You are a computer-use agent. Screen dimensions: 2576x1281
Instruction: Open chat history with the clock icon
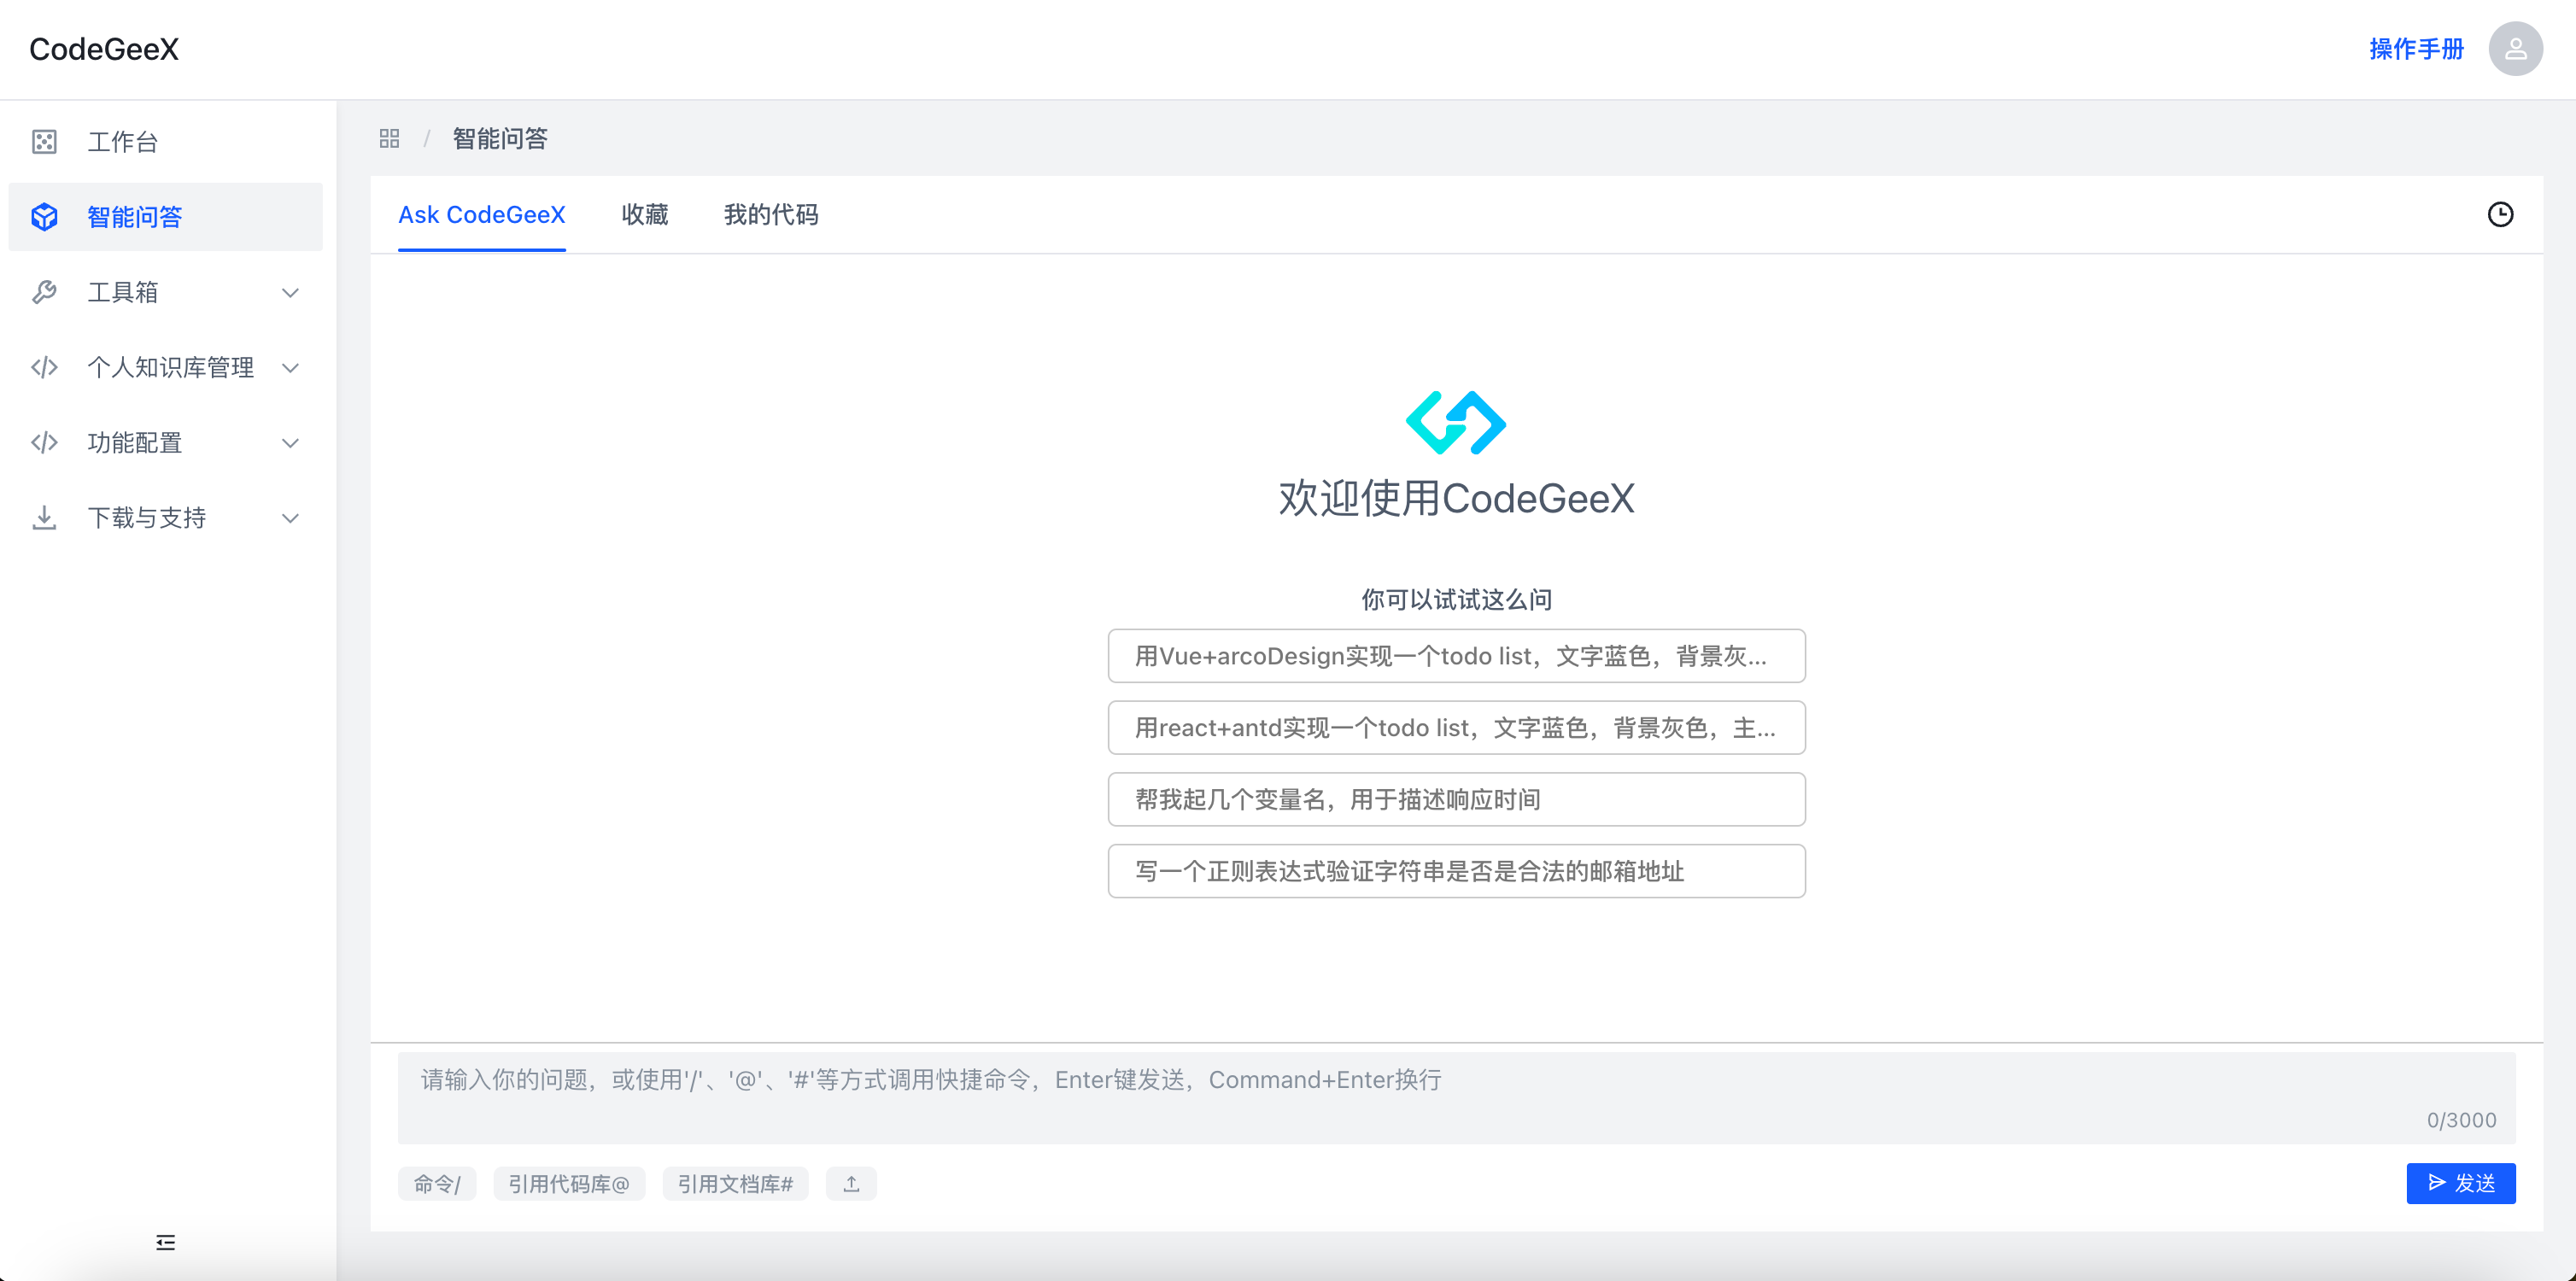point(2500,214)
